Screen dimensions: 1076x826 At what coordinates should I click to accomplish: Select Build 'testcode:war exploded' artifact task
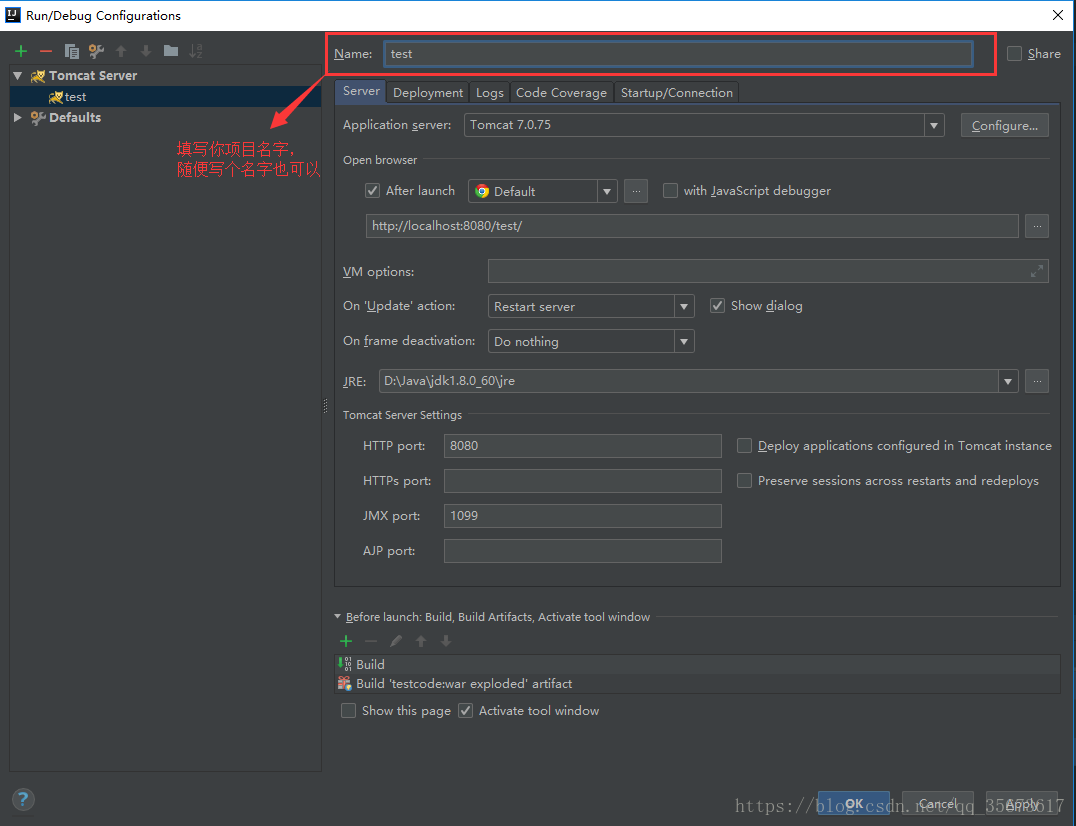coord(697,683)
